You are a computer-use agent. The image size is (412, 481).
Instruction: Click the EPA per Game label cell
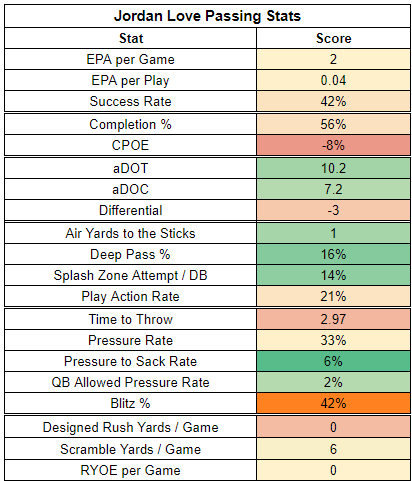[131, 59]
